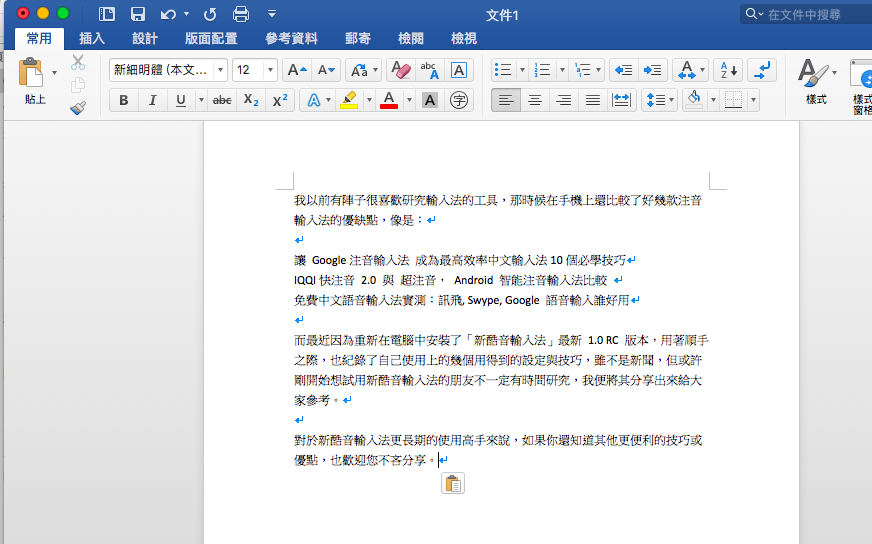Click the Format Painter brush icon
The height and width of the screenshot is (544, 872).
78,108
